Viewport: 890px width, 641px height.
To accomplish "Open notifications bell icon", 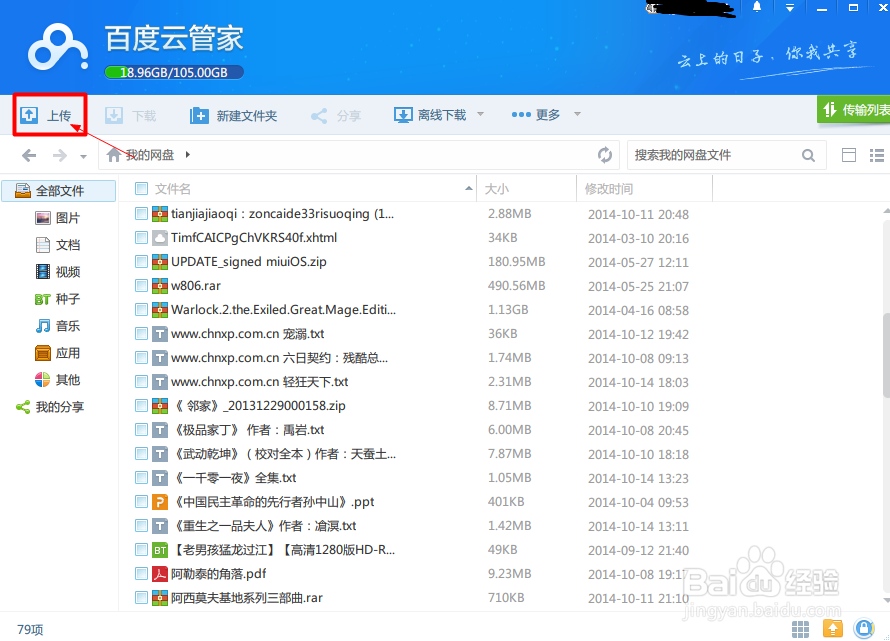I will [757, 7].
